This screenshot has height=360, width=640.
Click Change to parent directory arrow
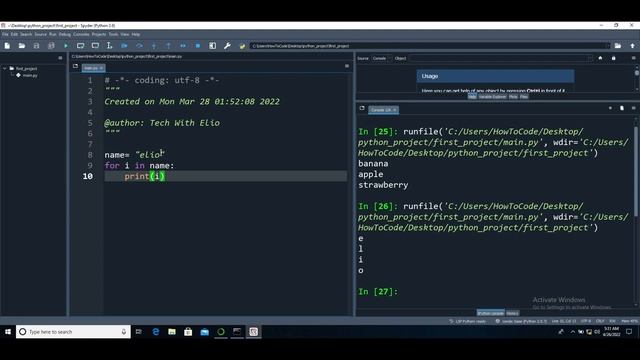pyautogui.click(x=632, y=46)
